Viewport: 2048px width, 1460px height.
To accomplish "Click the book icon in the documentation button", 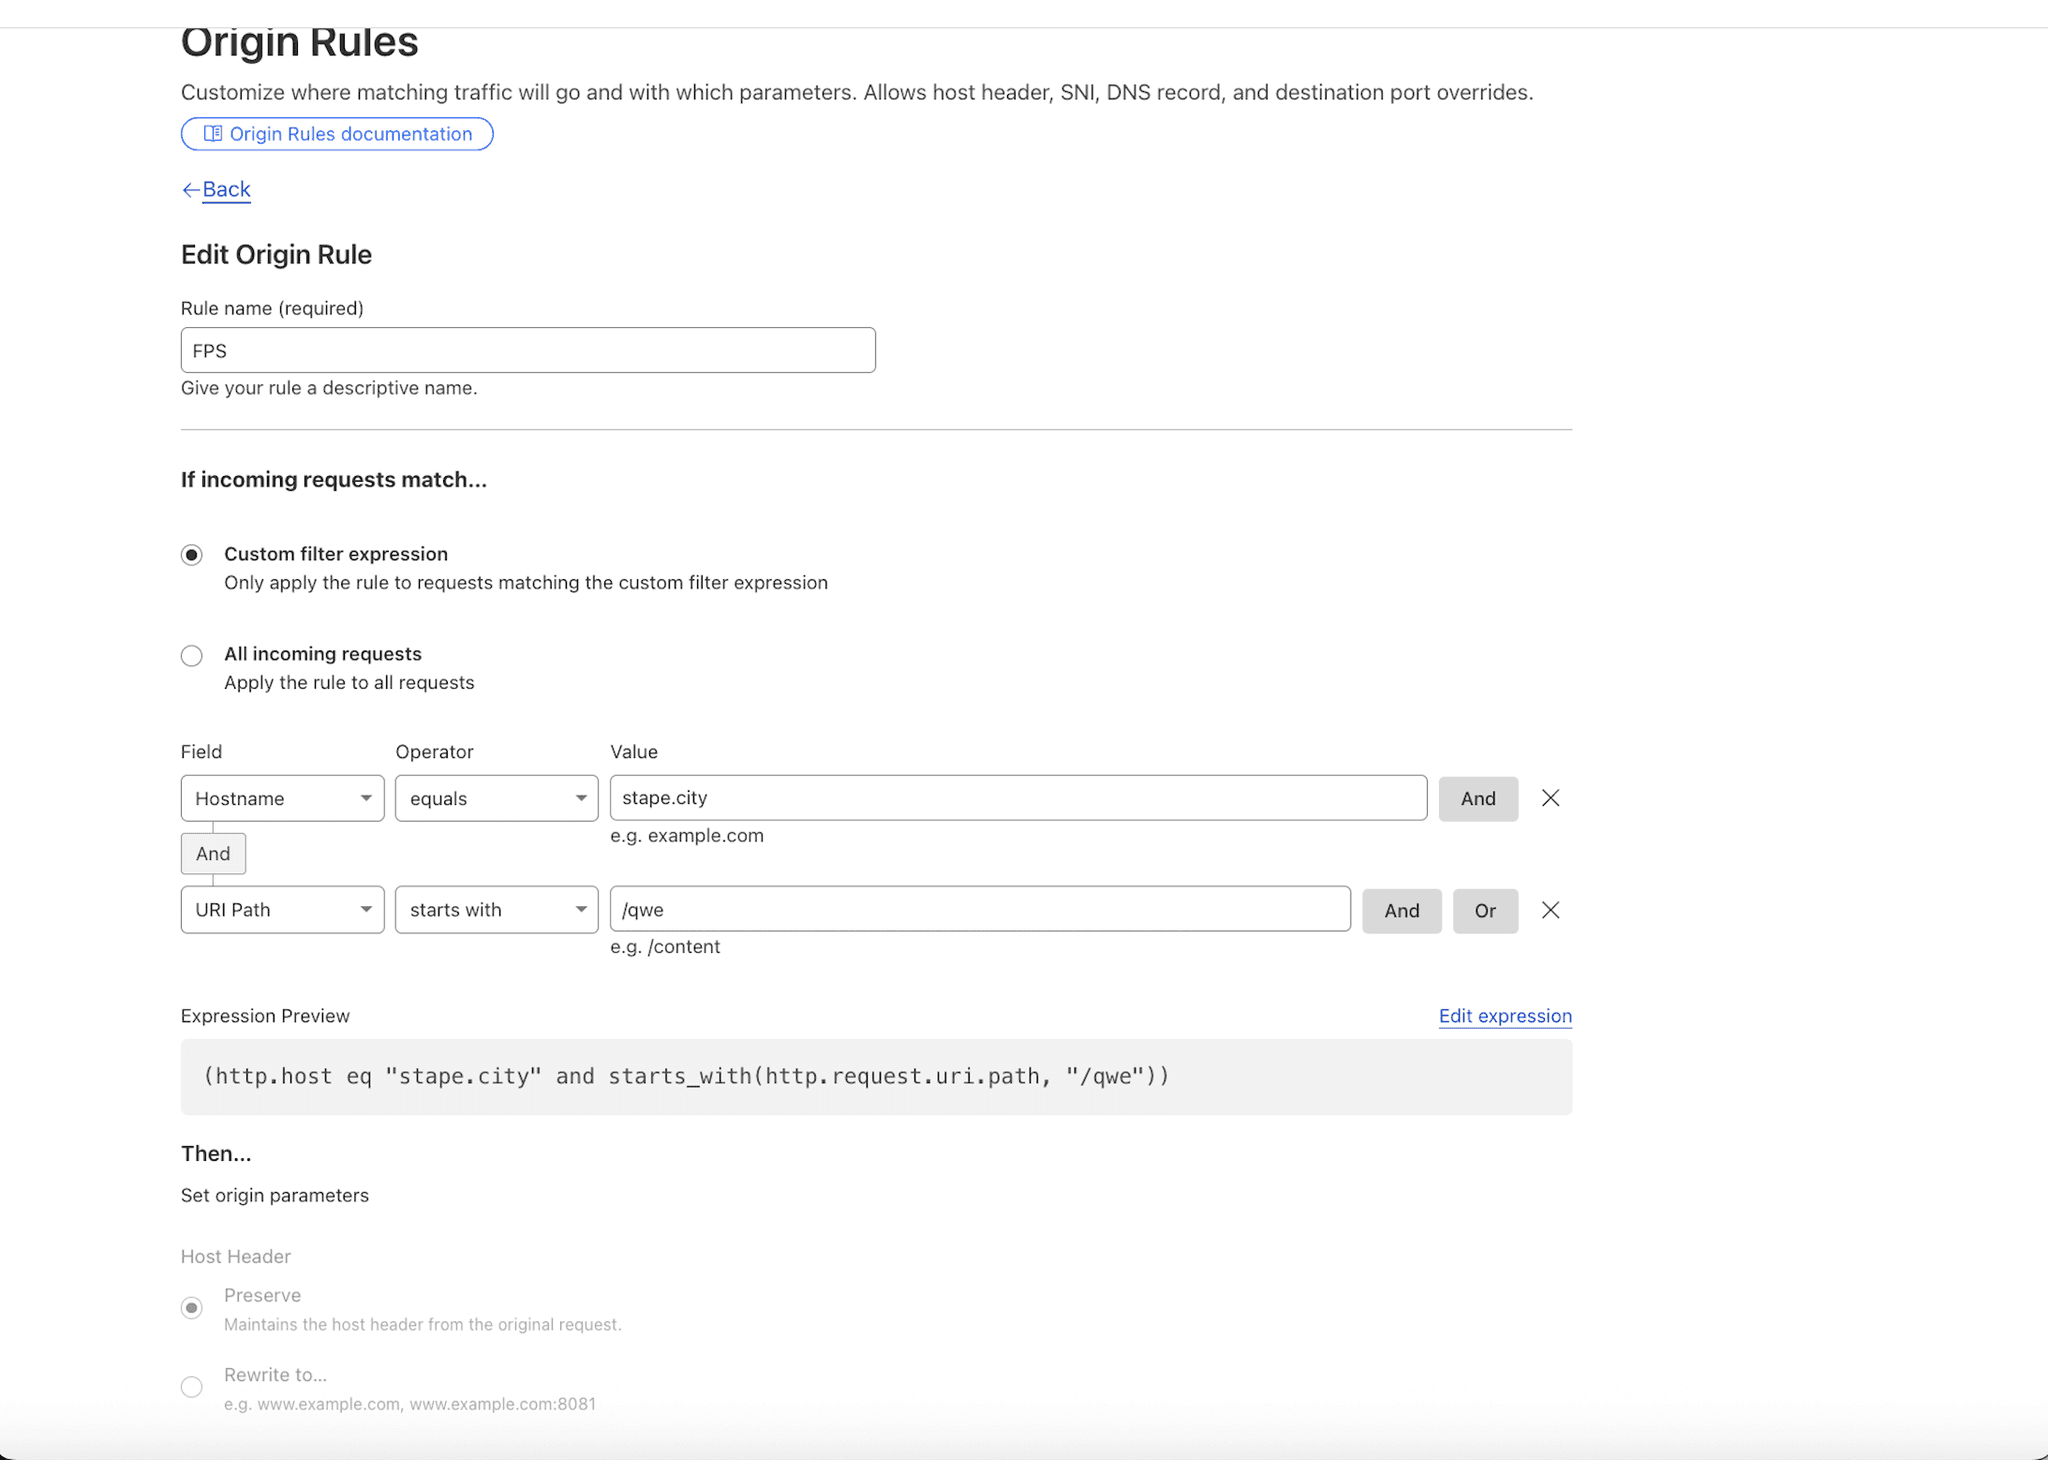I will tap(212, 133).
